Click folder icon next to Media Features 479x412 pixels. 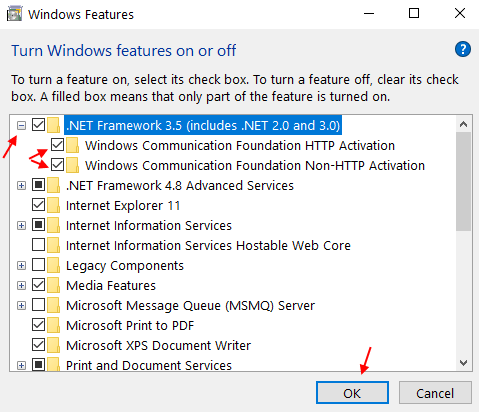(x=53, y=285)
